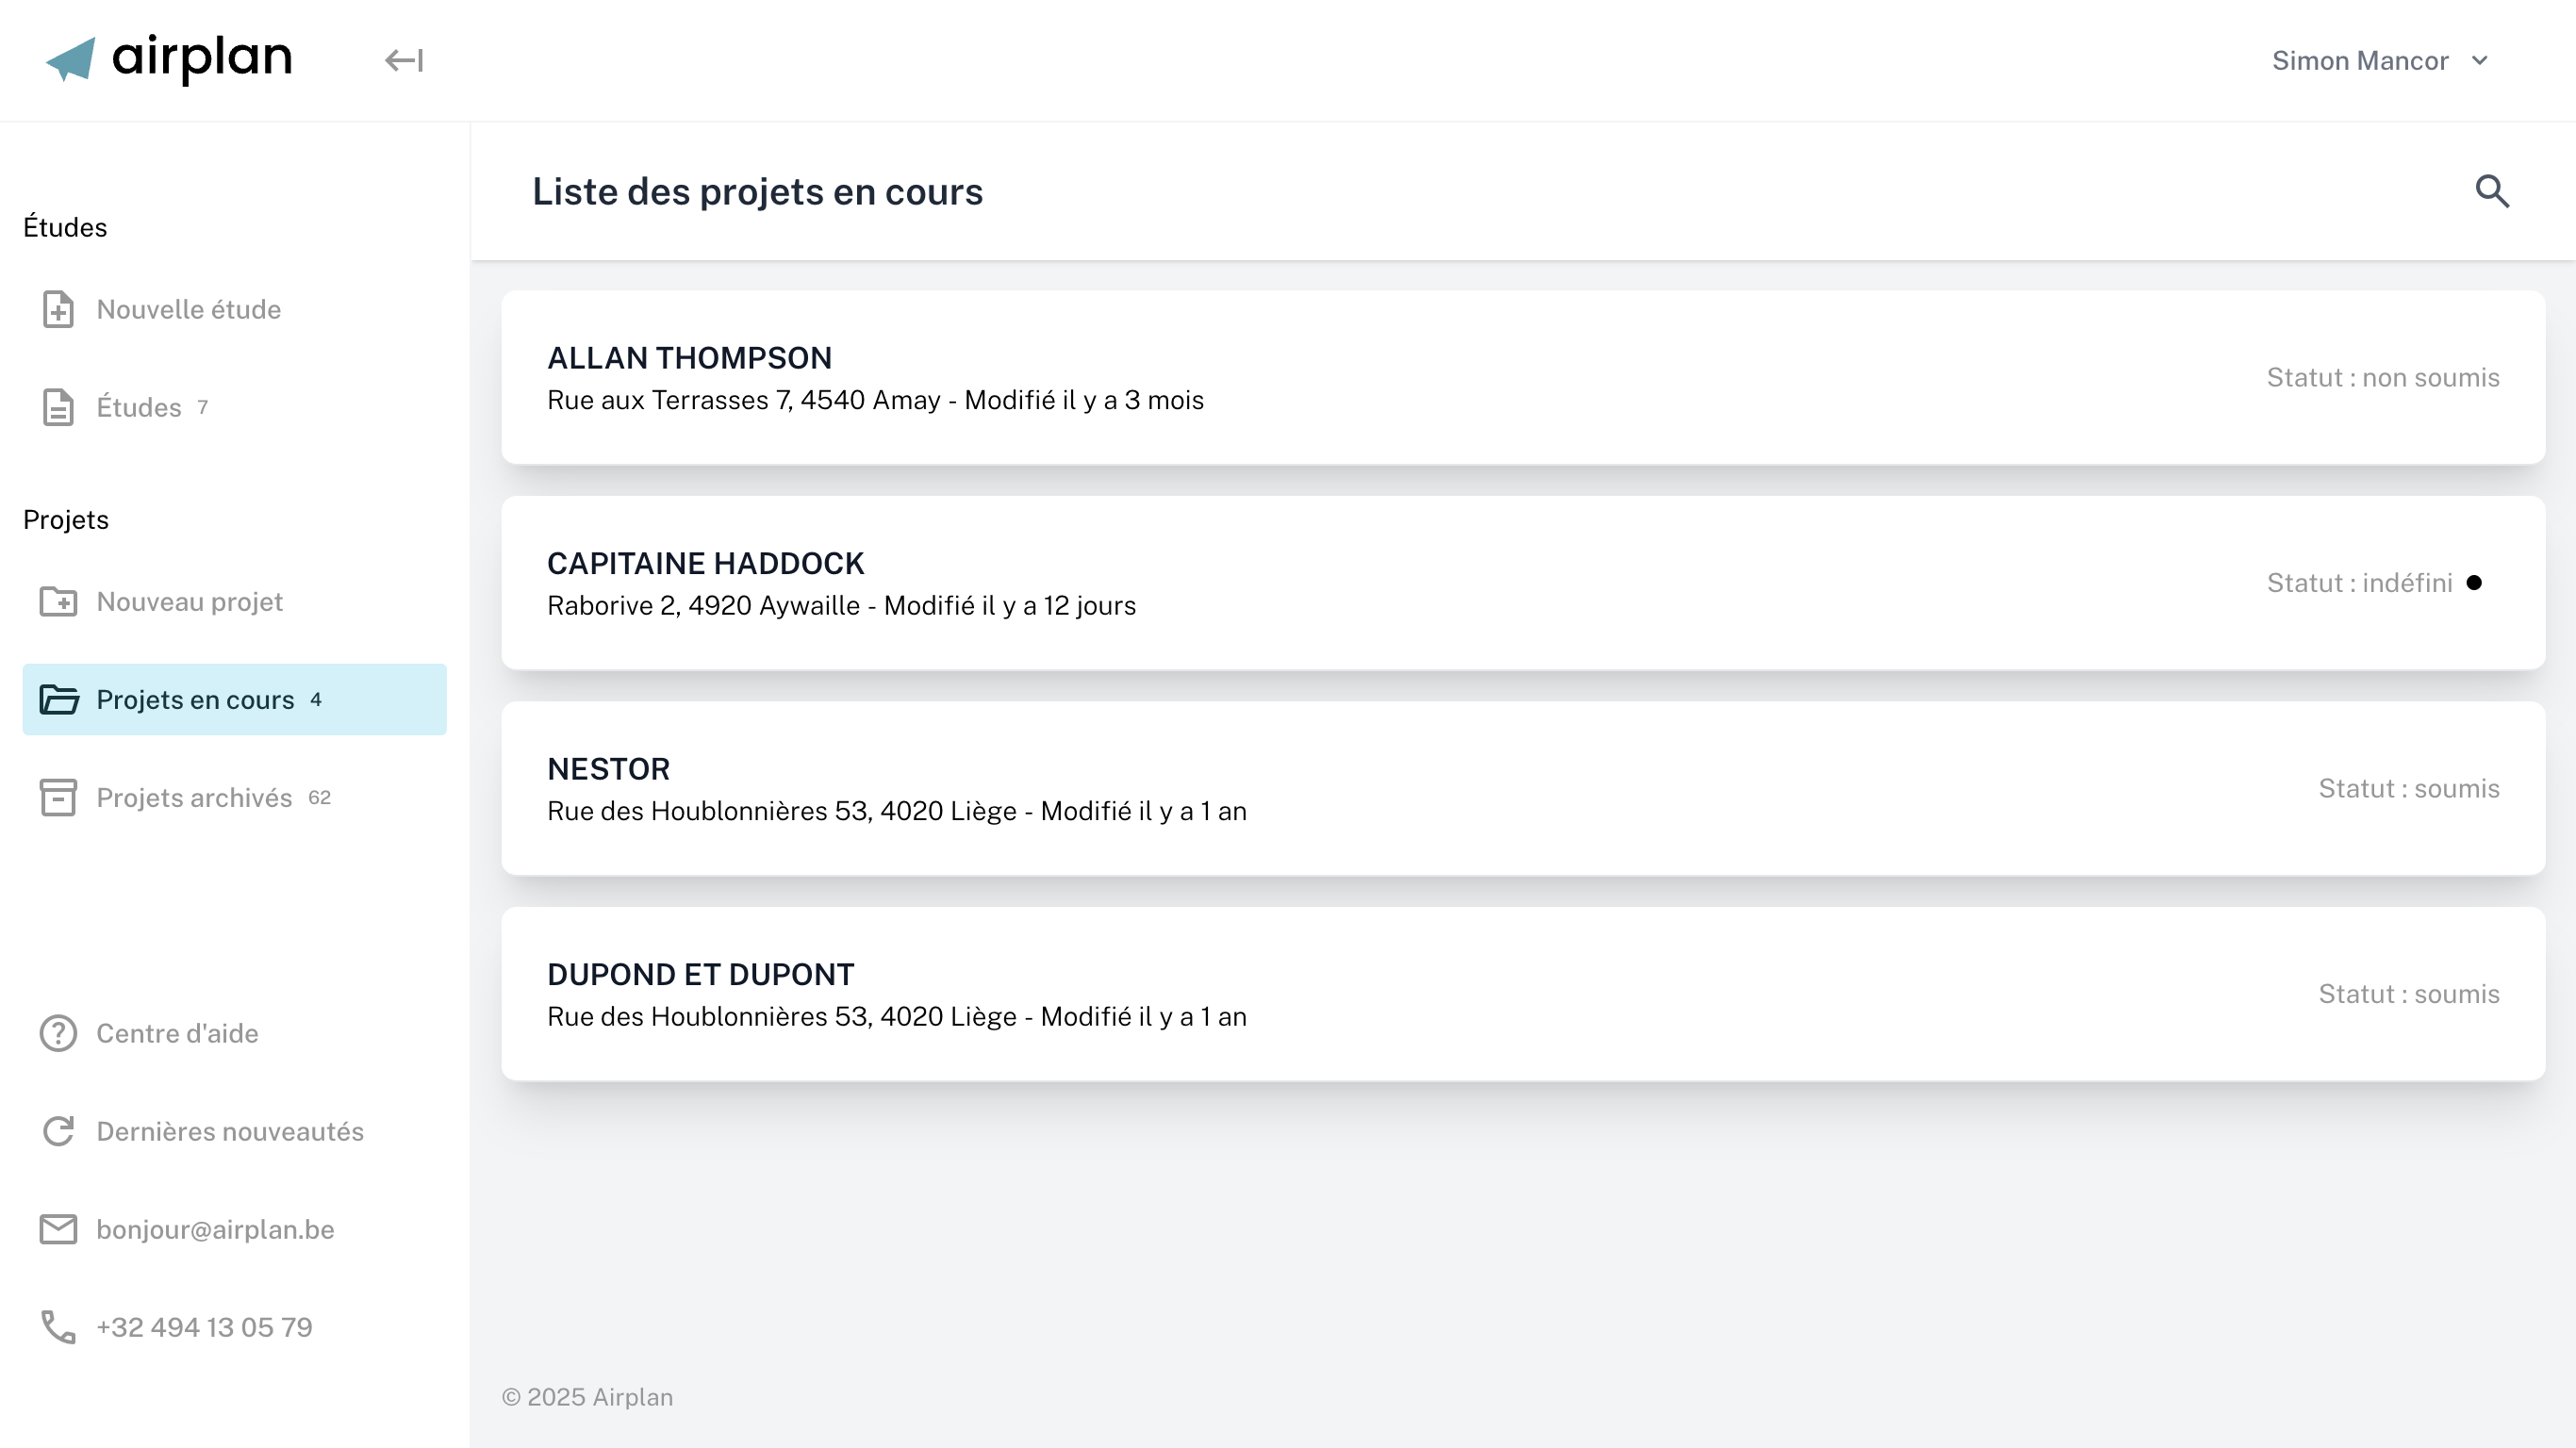Click the bonjour@airplan.be email link
Viewport: 2576px width, 1448px height.
pyautogui.click(x=215, y=1229)
